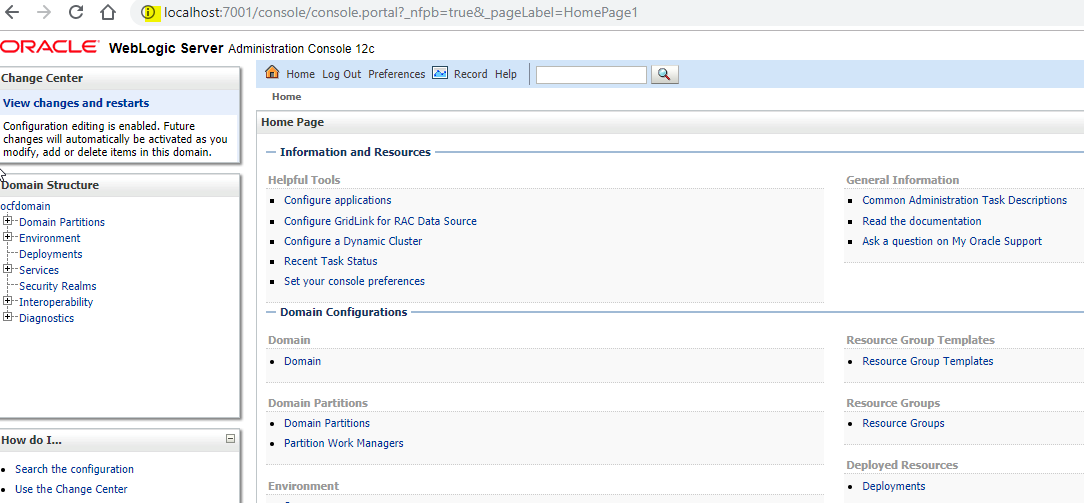Open Set your console preferences link

tap(355, 281)
